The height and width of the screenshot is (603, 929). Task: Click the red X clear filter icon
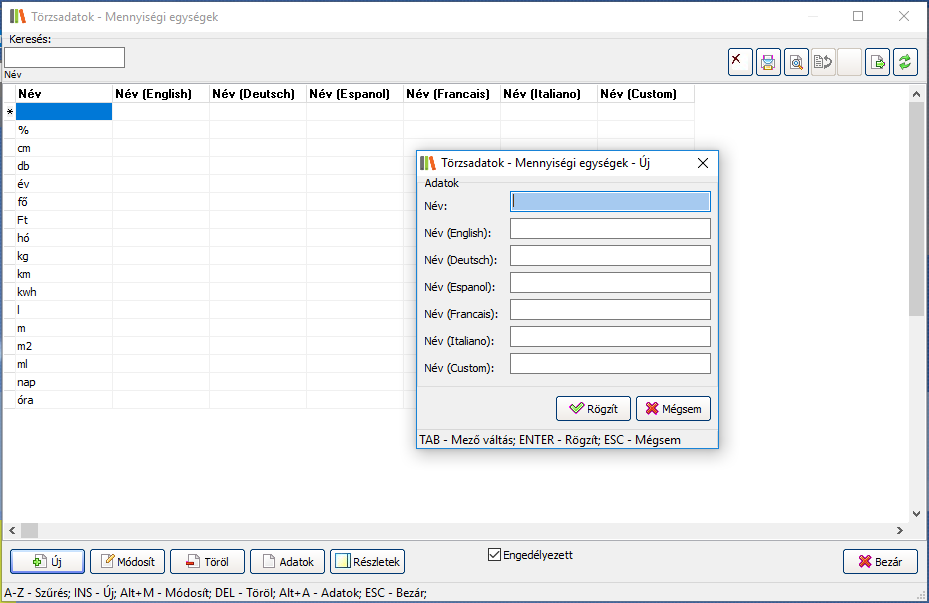740,62
